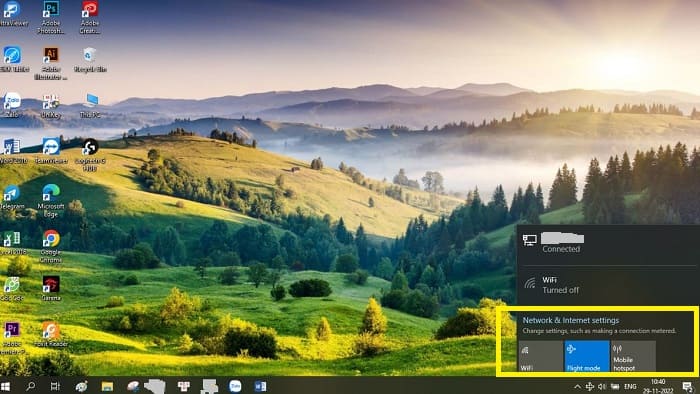
Task: Open This PC desktop icon
Action: pyautogui.click(x=90, y=105)
